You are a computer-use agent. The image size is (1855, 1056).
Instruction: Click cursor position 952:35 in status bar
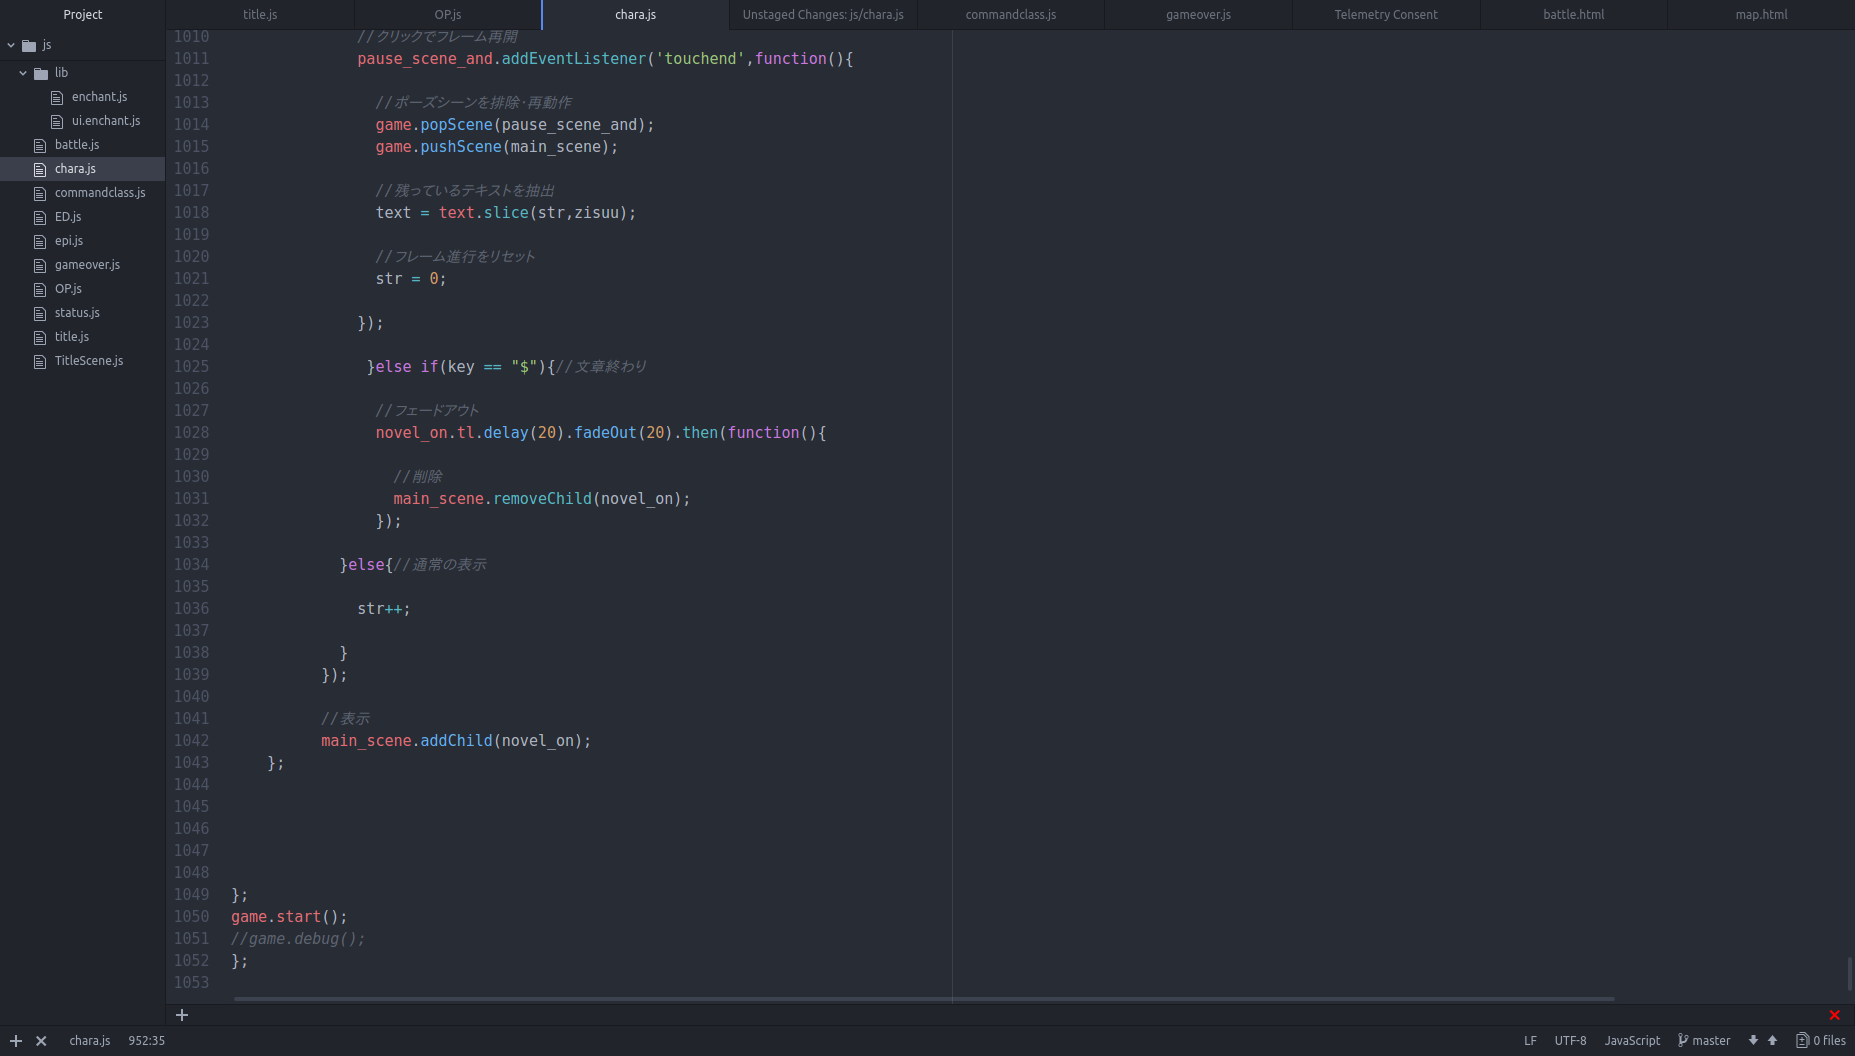[146, 1041]
